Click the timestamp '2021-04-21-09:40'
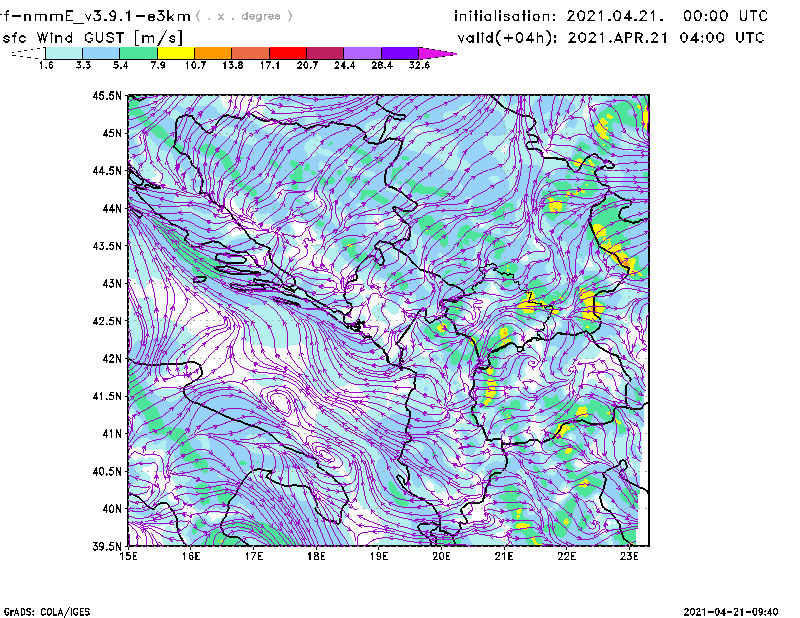The width and height of the screenshot is (800, 618). pos(731,612)
